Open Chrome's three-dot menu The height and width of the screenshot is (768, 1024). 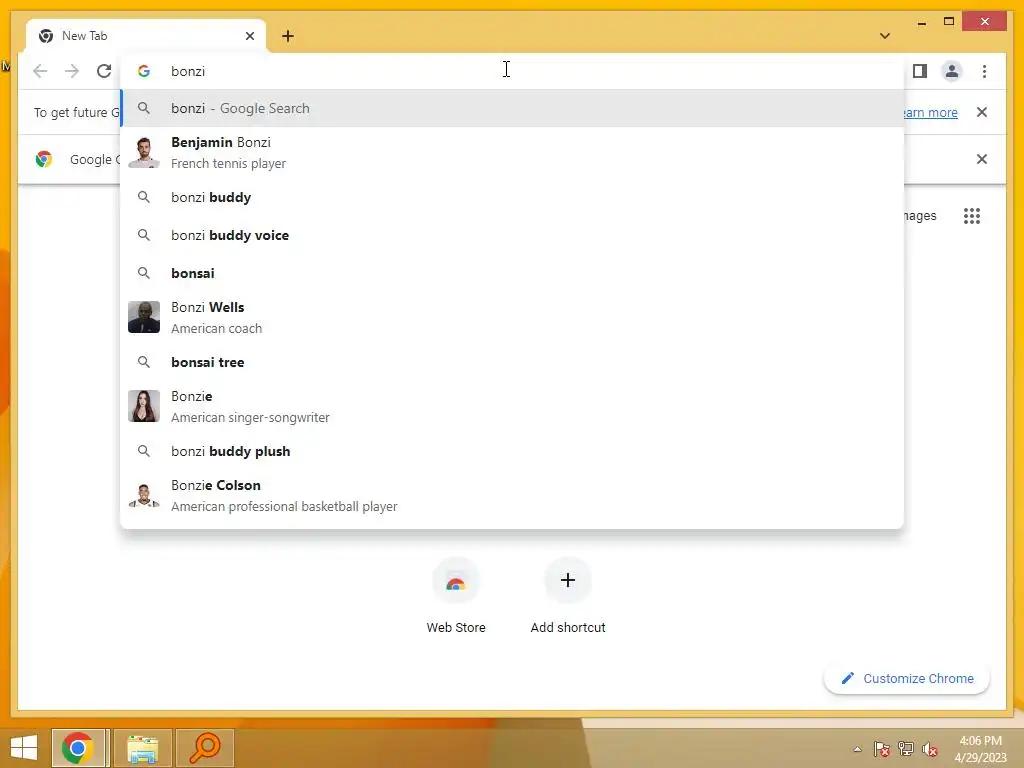(984, 71)
